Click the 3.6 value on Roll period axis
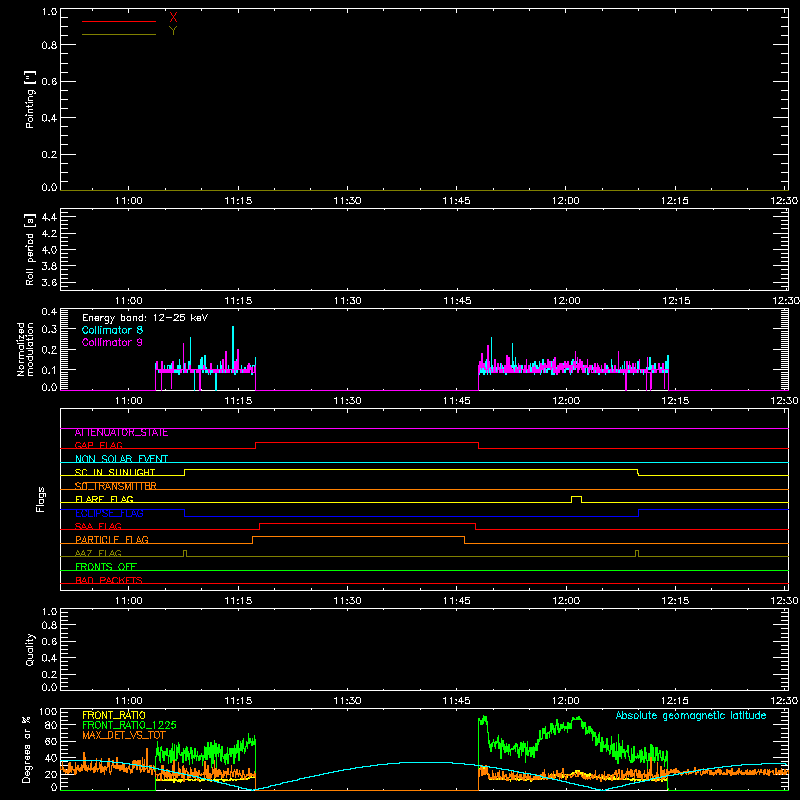This screenshot has width=800, height=800. (49, 282)
